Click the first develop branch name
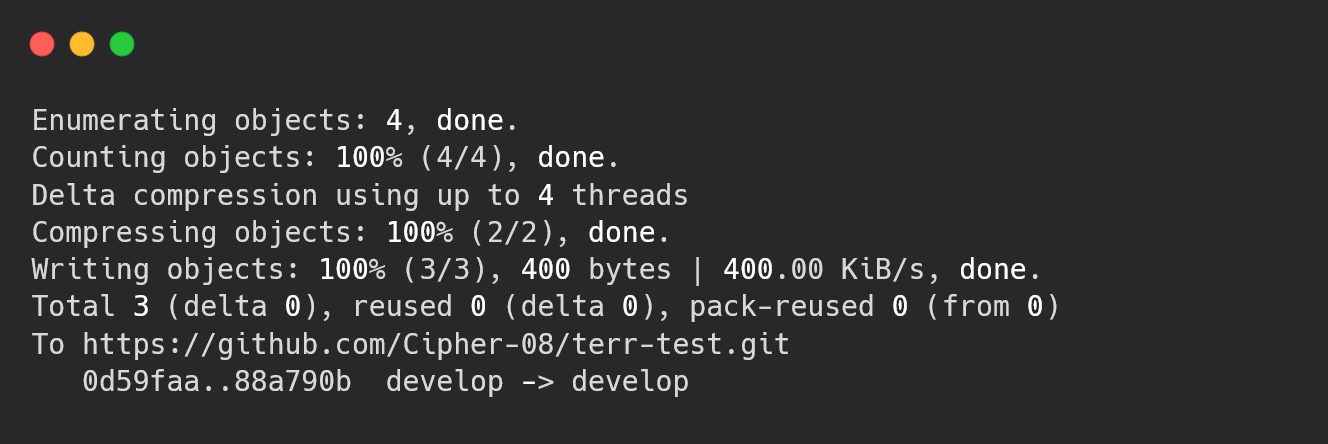 tap(445, 382)
